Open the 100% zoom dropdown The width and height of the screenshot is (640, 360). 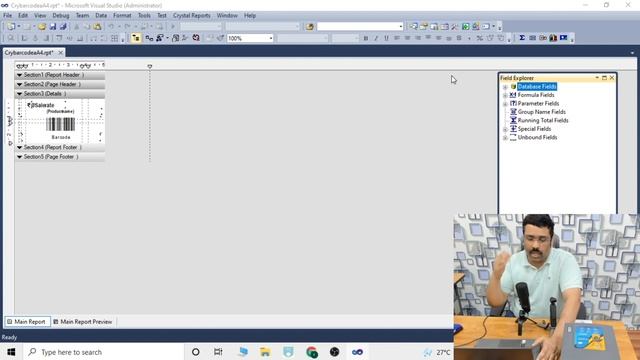271,38
